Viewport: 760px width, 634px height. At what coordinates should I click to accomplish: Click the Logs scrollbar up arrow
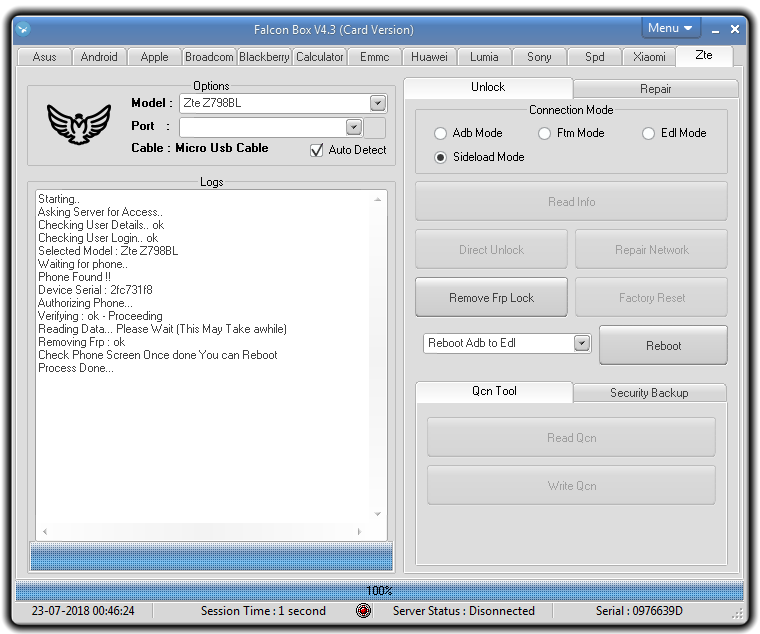tap(378, 200)
